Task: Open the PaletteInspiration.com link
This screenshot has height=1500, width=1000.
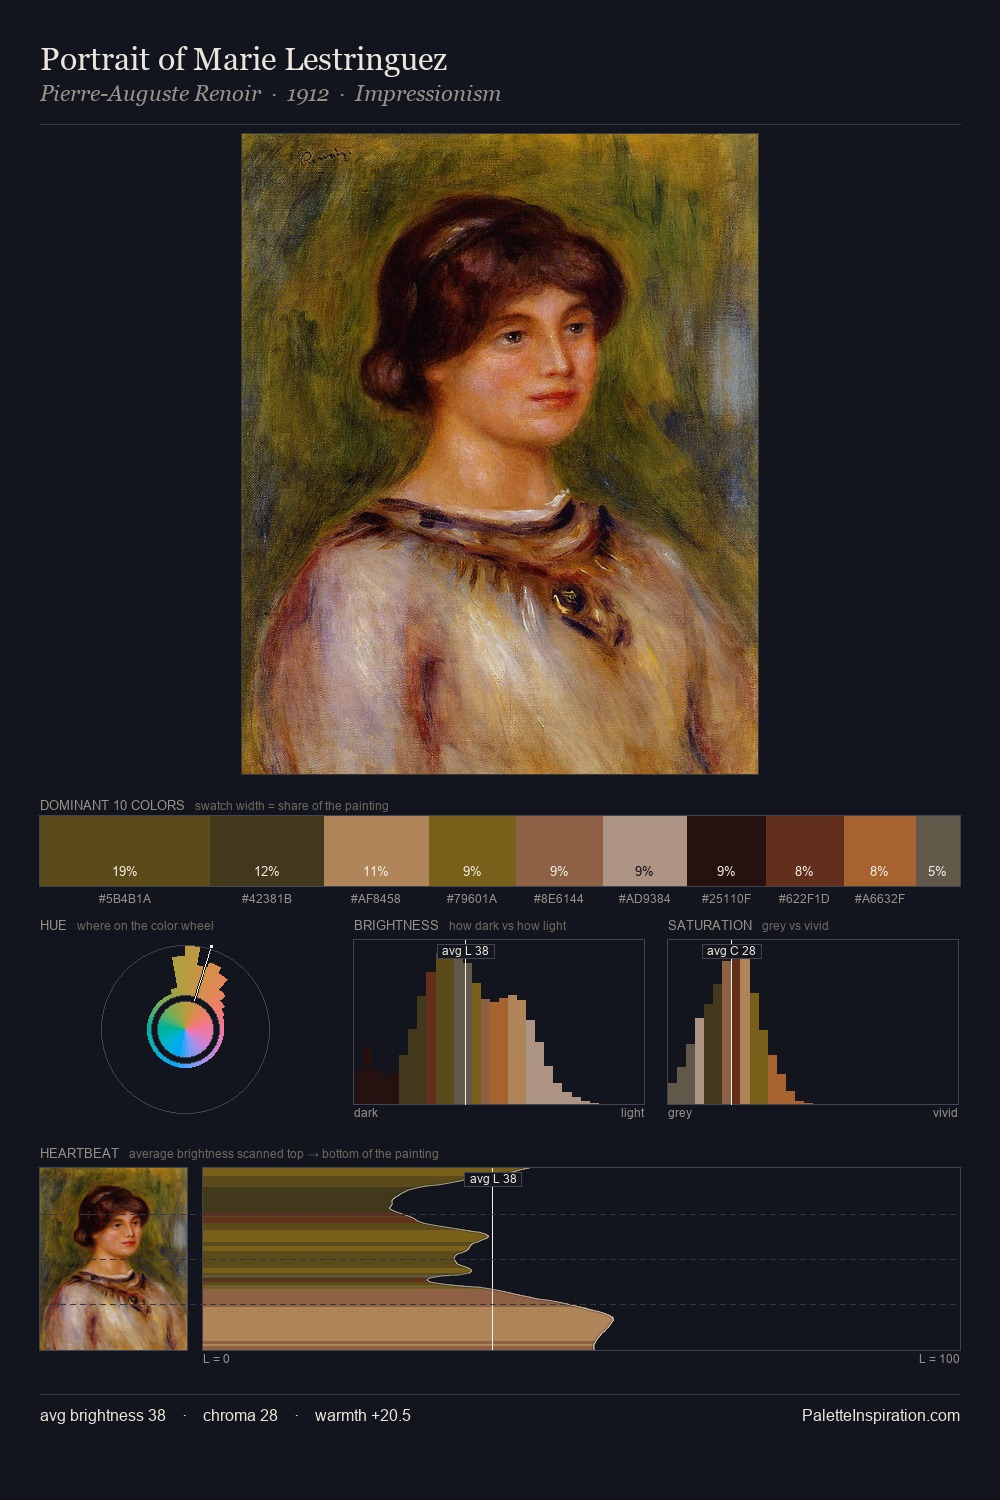Action: tap(881, 1415)
